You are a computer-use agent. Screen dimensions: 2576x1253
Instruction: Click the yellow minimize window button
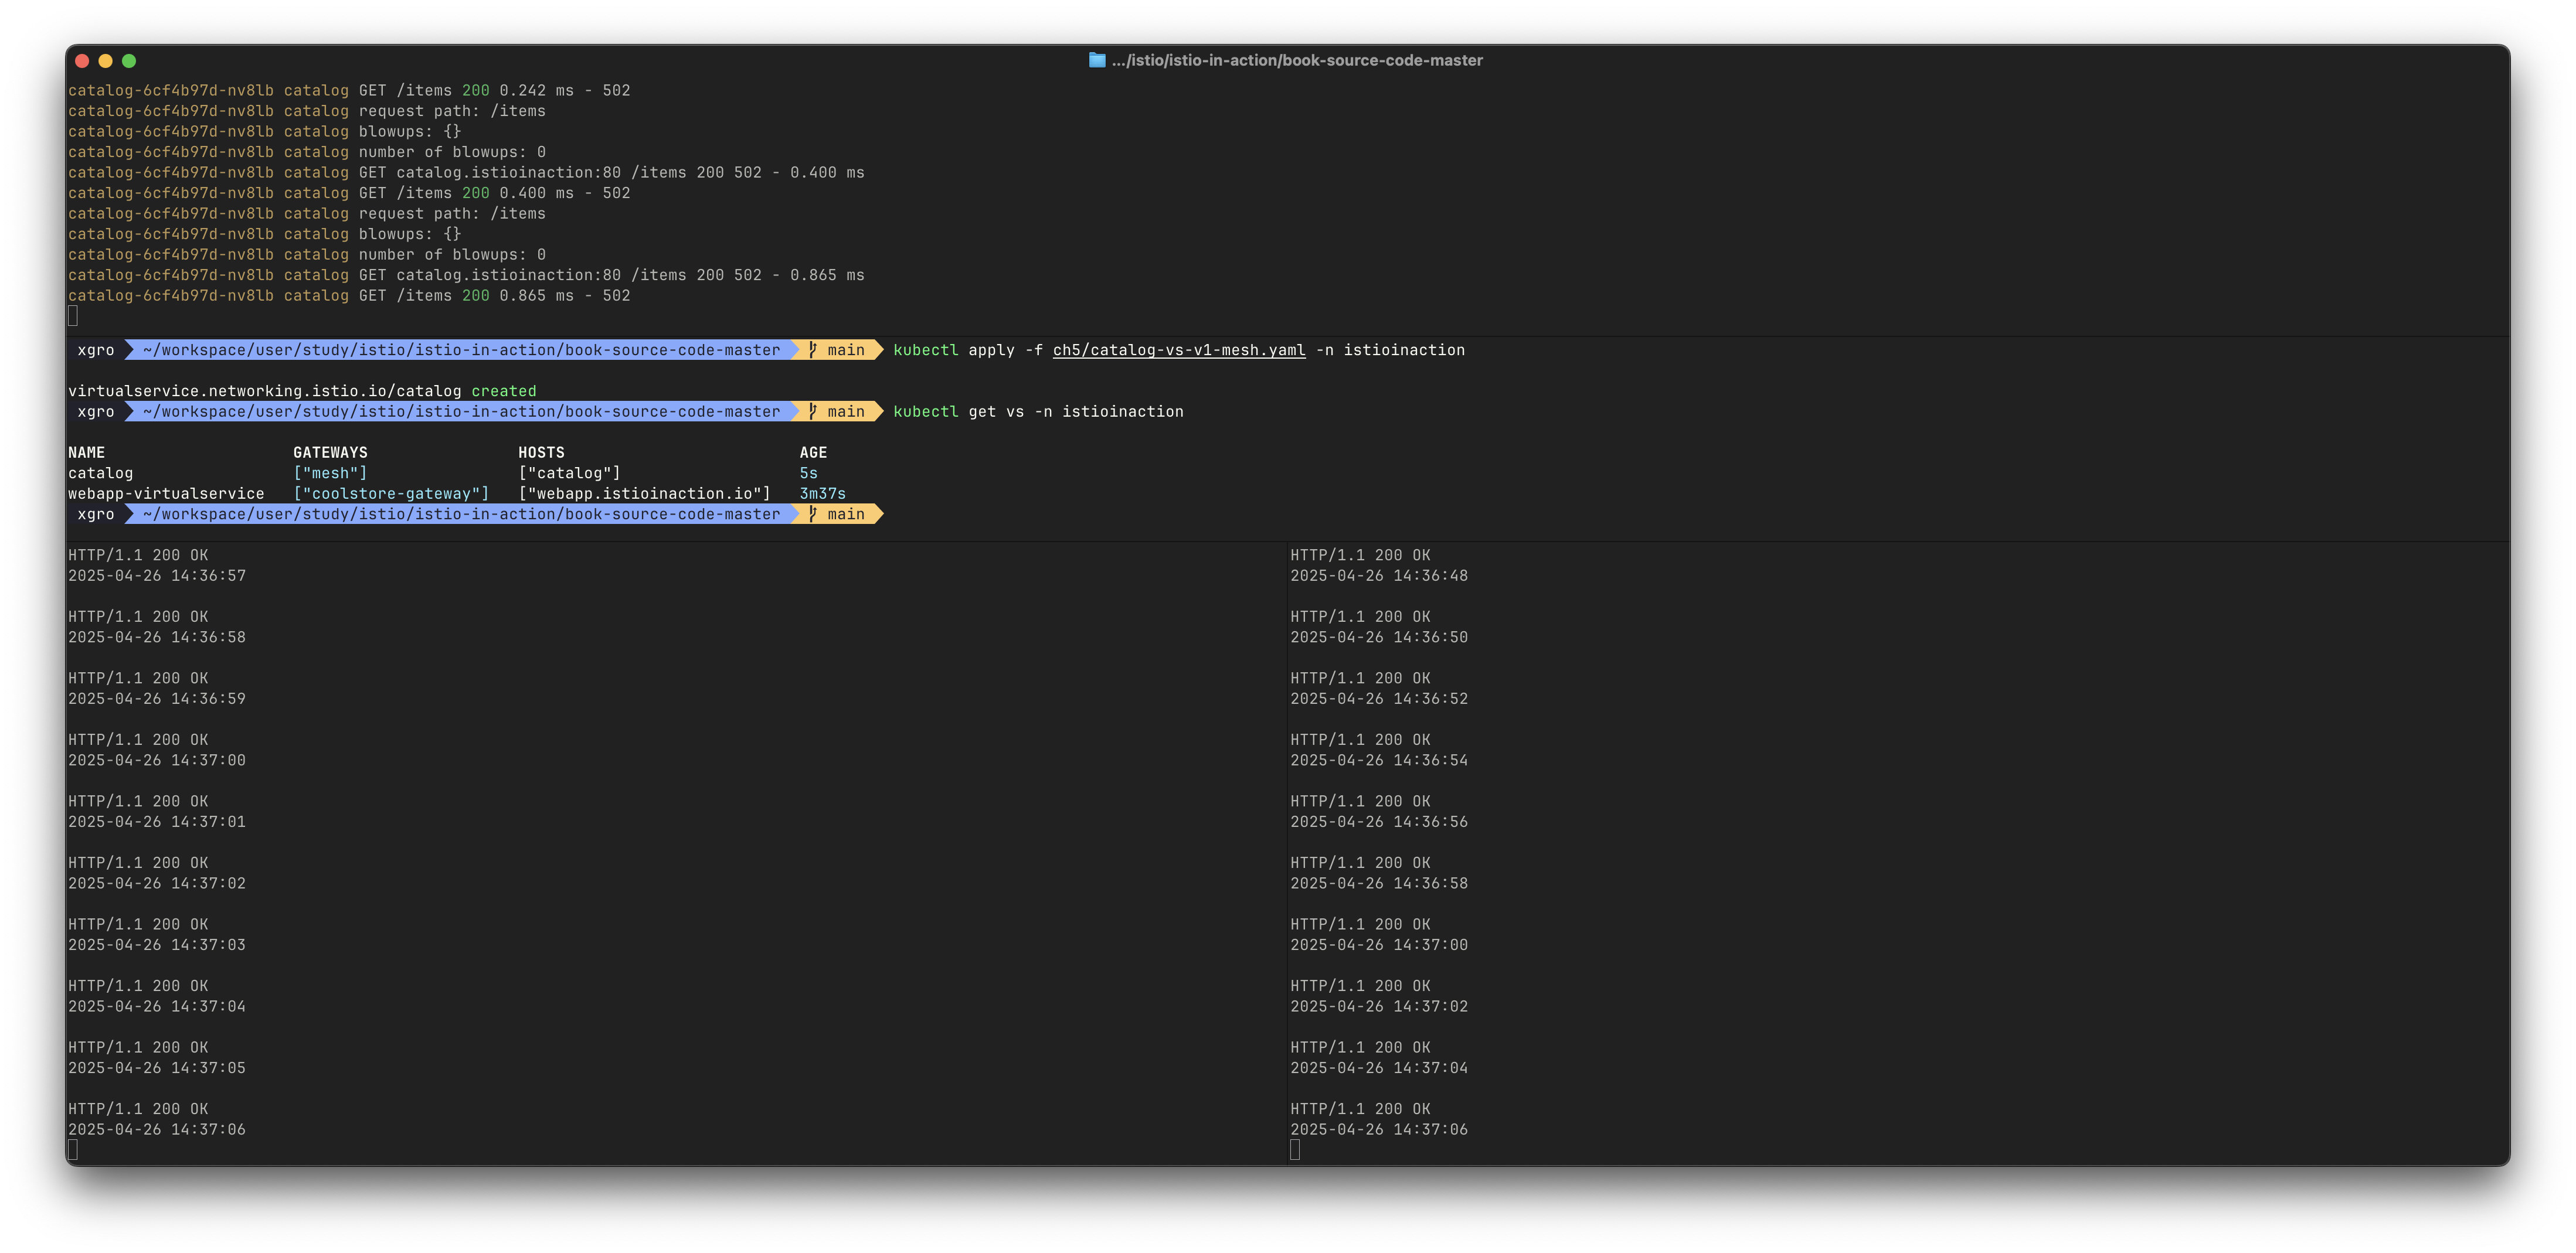(105, 61)
